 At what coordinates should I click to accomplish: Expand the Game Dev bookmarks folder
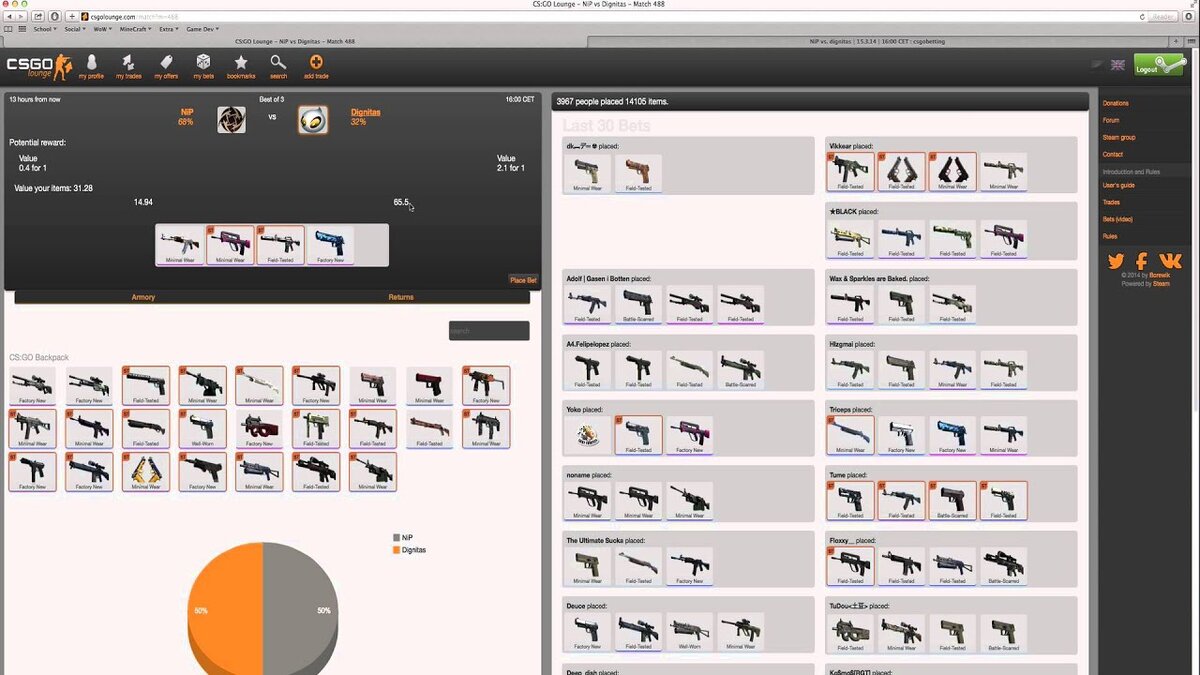tap(204, 29)
